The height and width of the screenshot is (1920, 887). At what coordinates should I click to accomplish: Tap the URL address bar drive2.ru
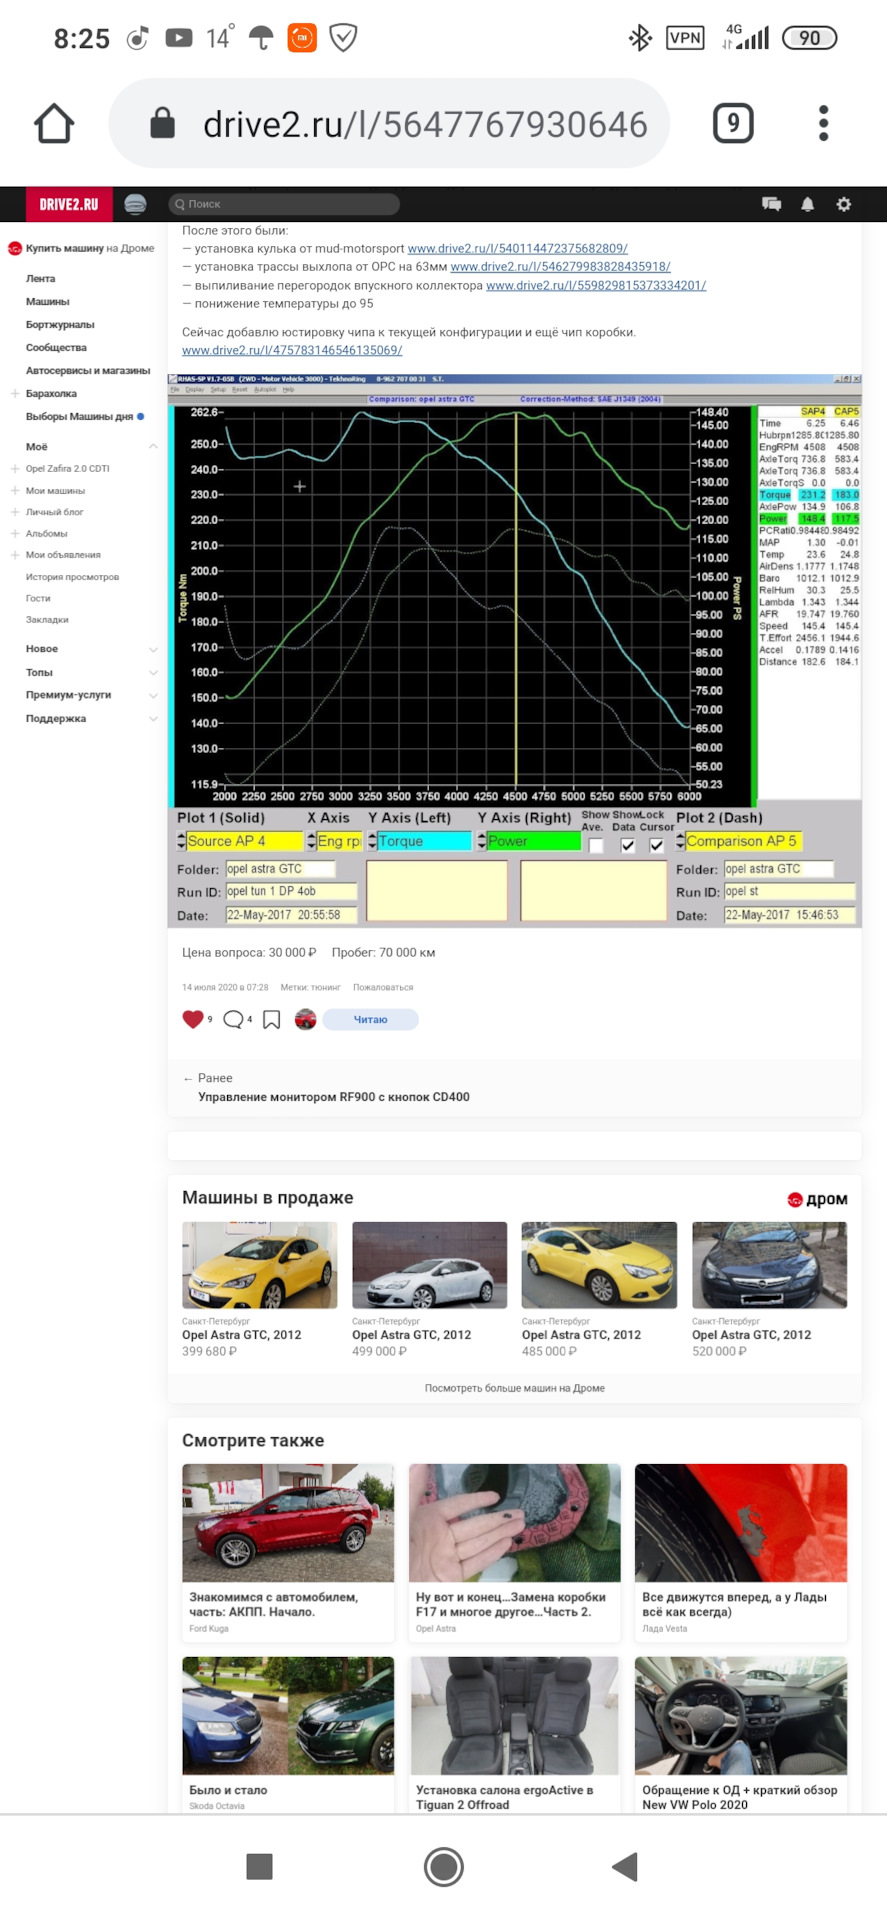pyautogui.click(x=388, y=123)
